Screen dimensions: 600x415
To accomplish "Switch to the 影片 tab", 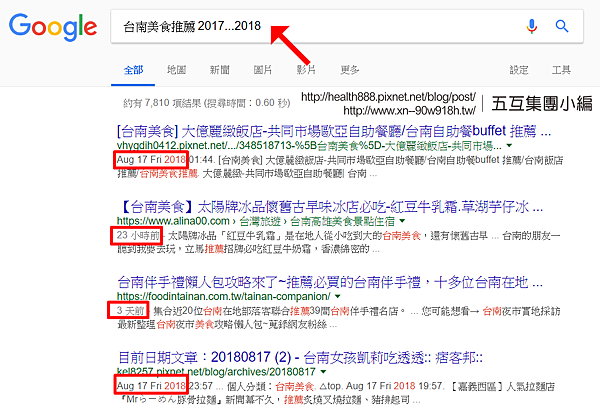I will click(306, 70).
